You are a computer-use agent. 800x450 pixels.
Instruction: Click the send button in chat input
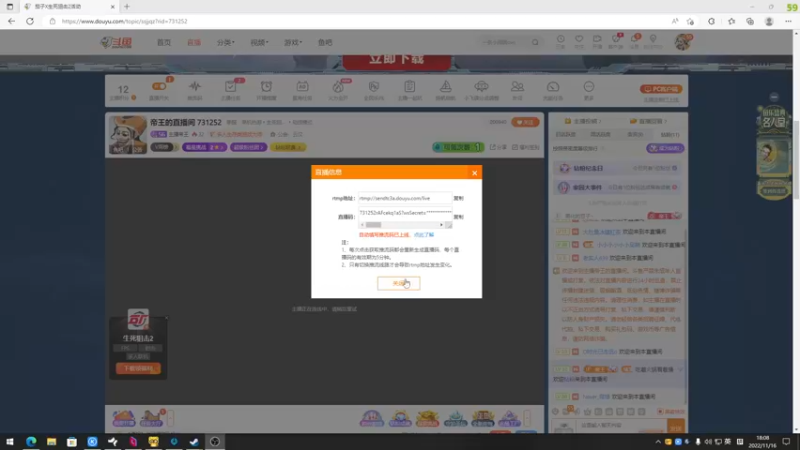[676, 428]
